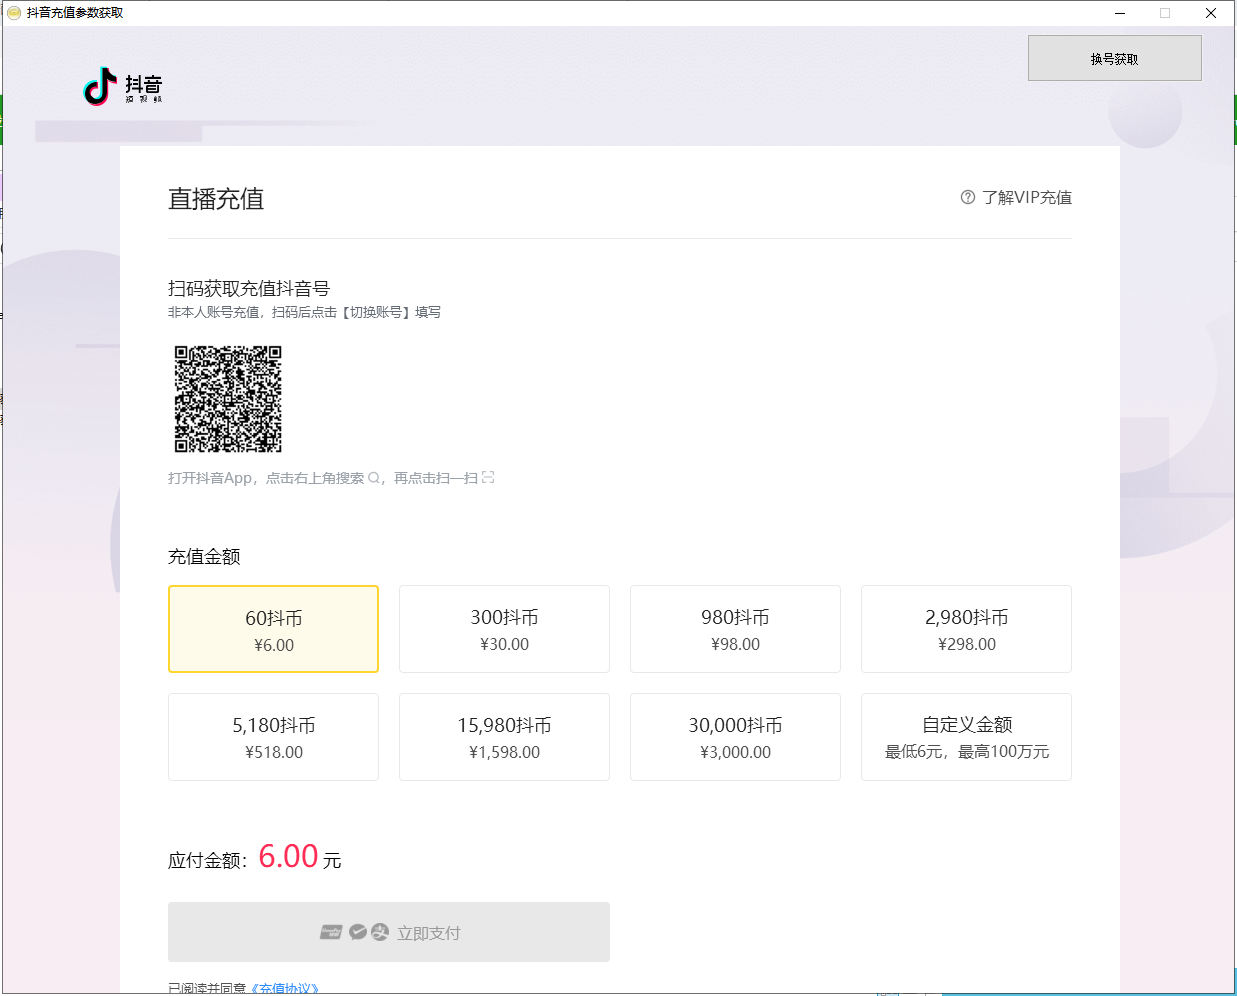Screen dimensions: 1237x996
Task: Click the Douyin logo in the header
Action: tap(123, 87)
